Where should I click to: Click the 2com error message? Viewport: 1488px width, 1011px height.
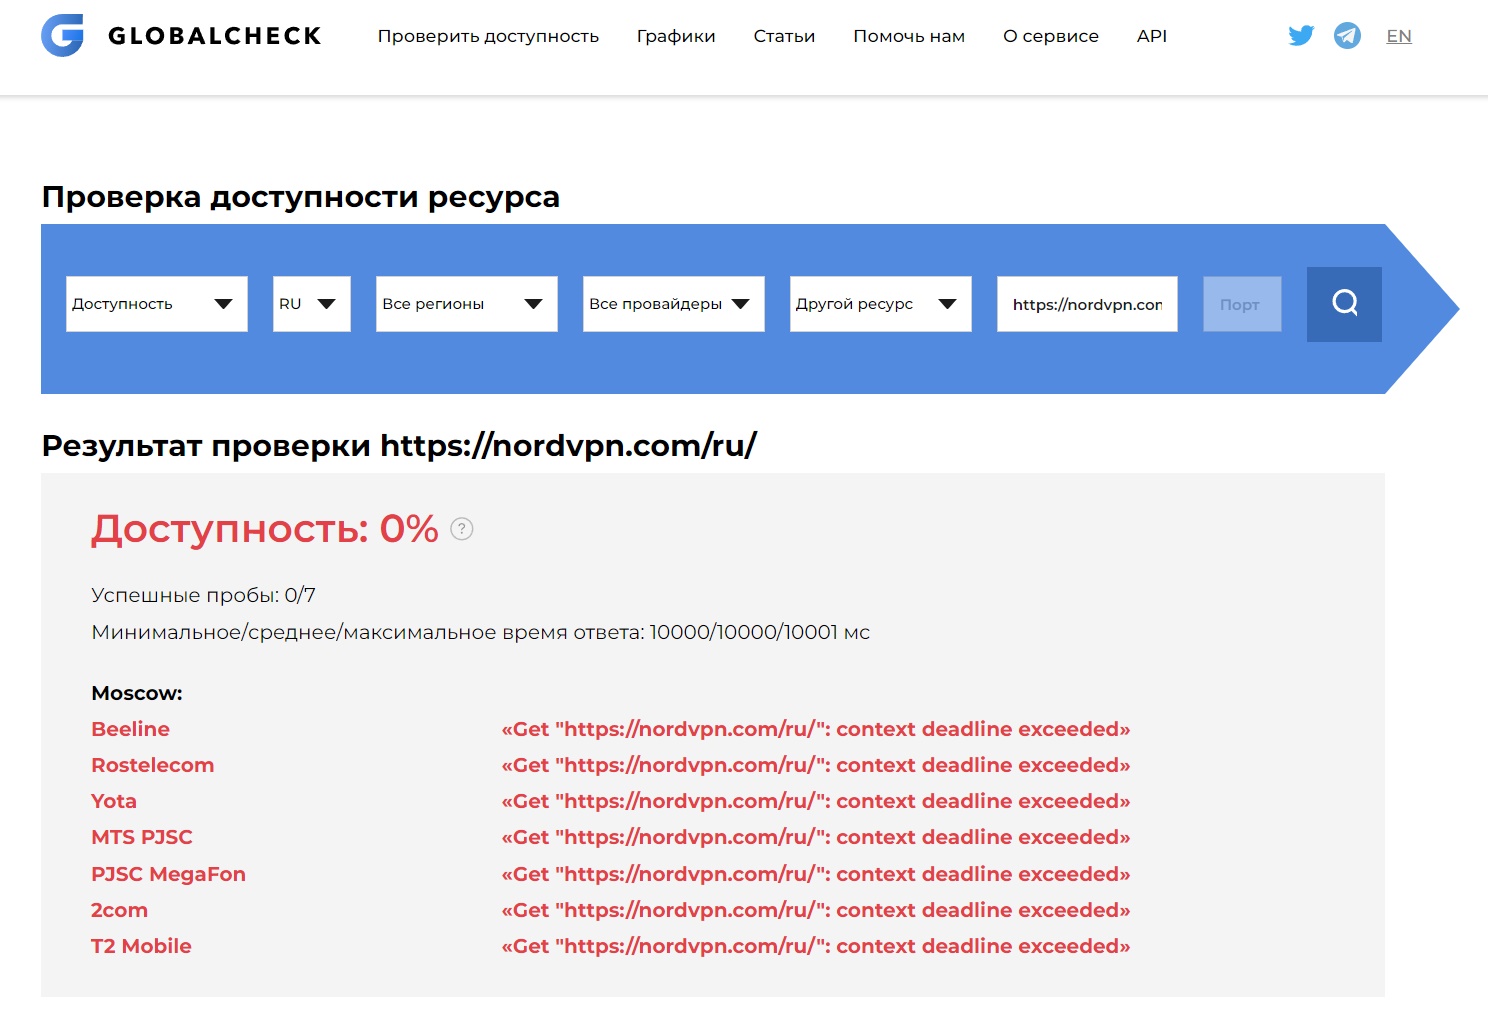816,910
